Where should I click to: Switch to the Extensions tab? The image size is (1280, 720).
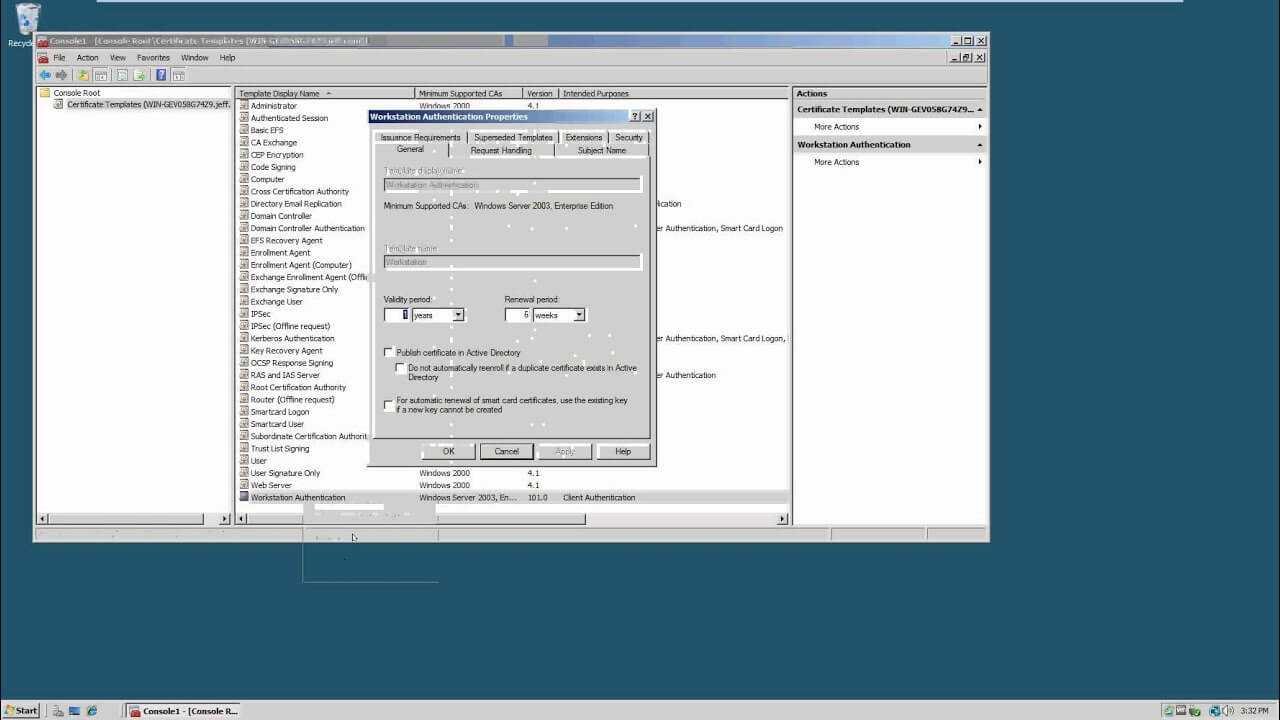(x=583, y=137)
